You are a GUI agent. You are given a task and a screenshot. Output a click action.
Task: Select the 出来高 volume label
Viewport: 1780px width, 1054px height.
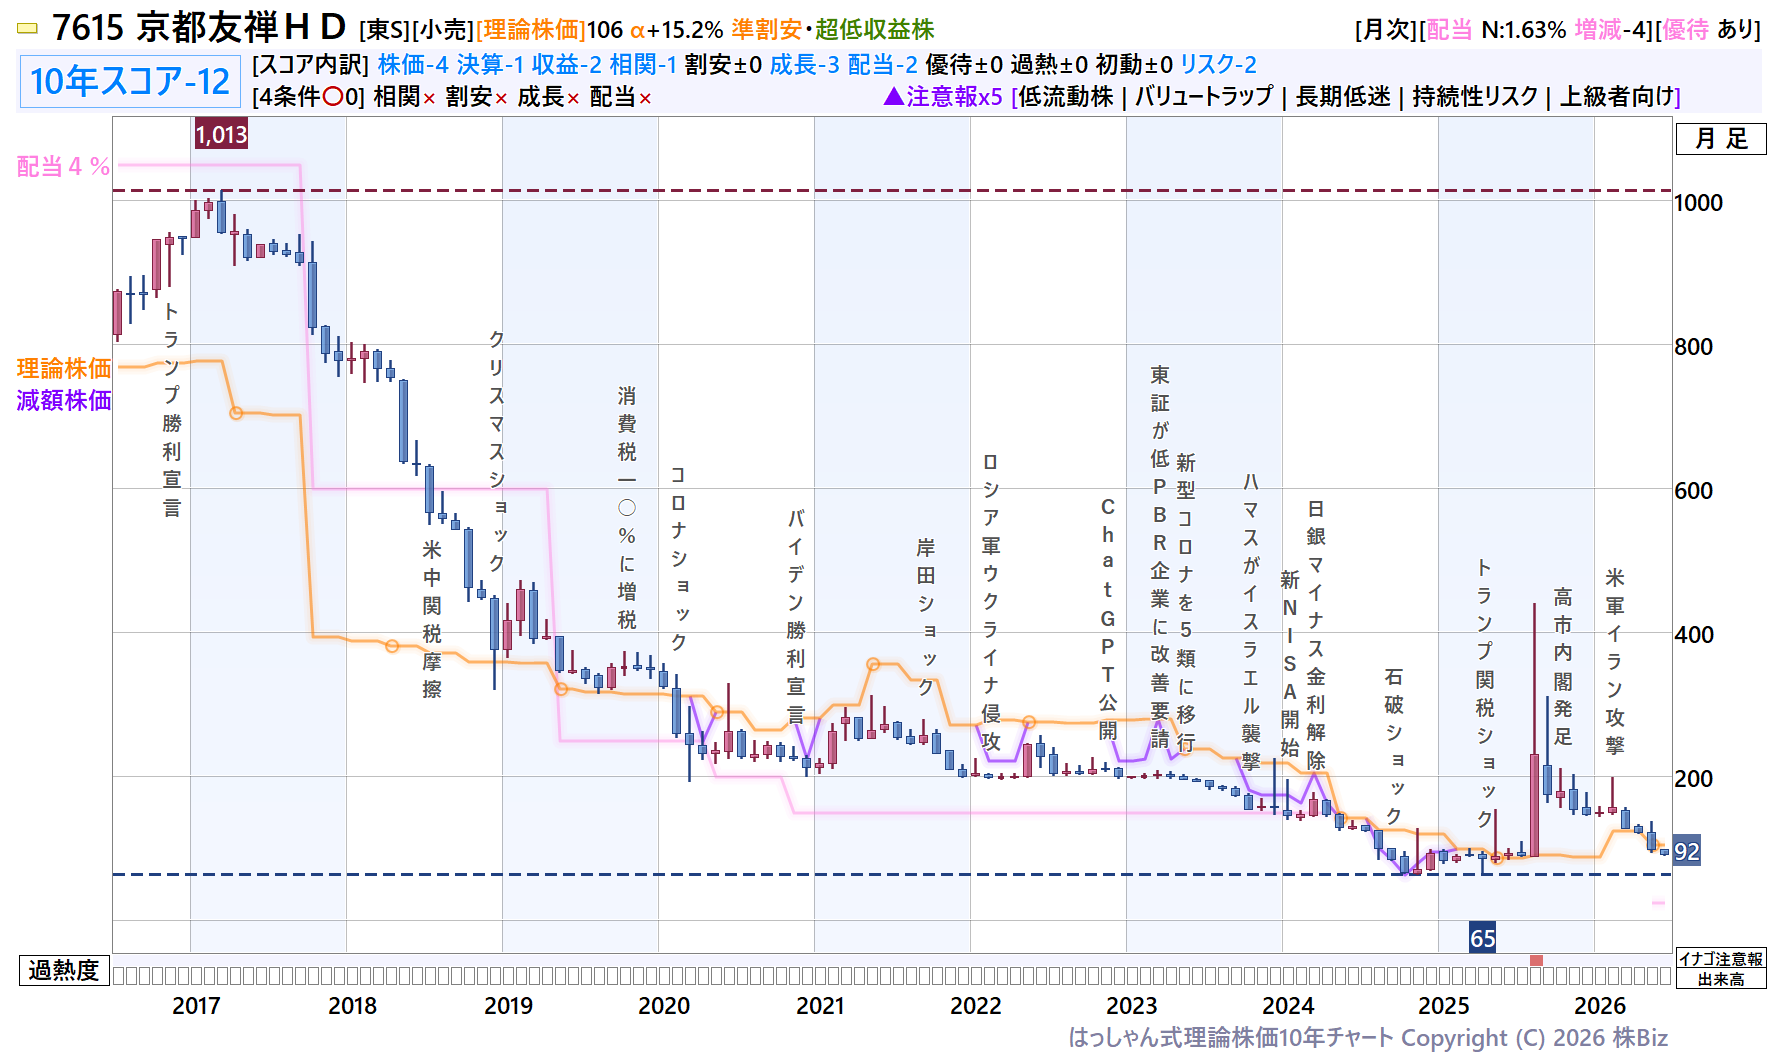click(1721, 979)
